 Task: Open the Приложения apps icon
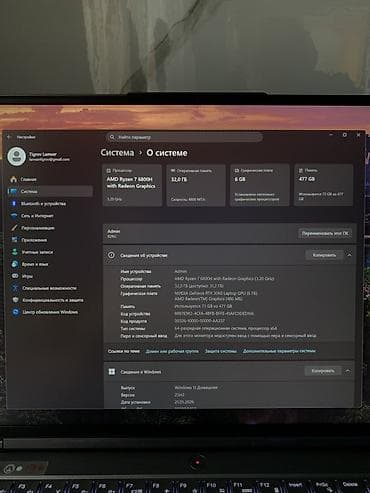point(15,240)
